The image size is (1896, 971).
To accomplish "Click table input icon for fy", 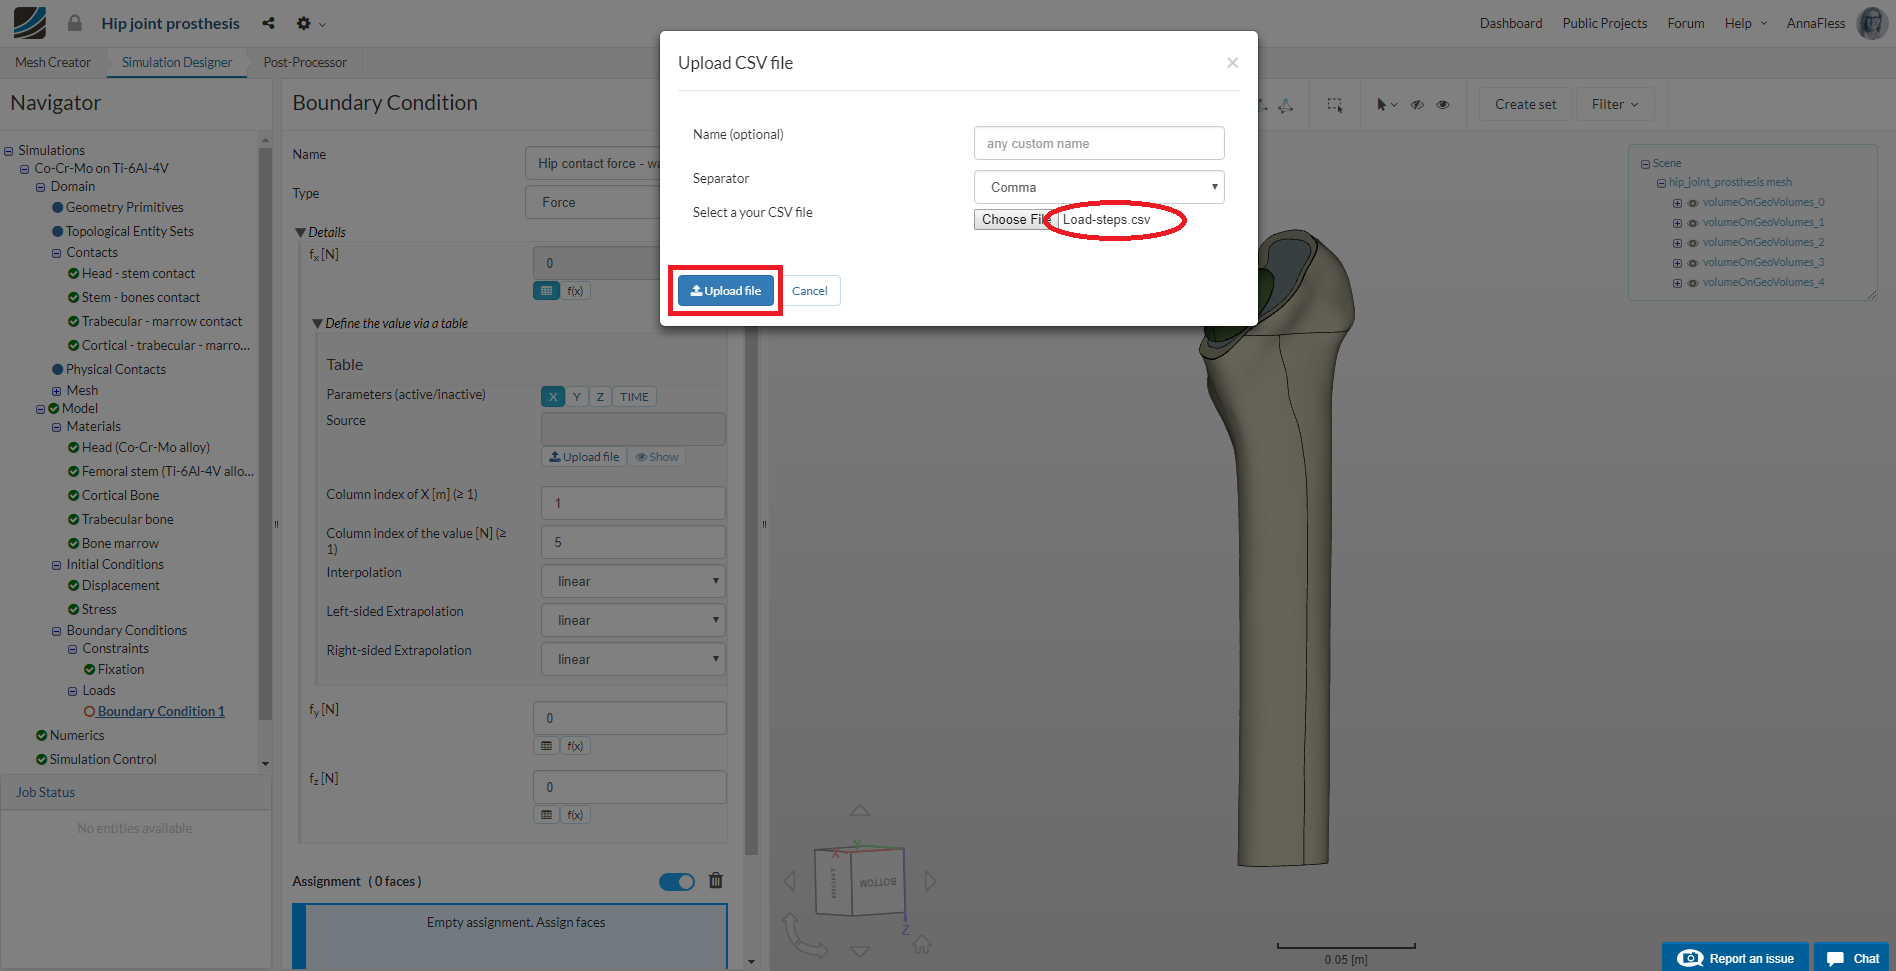I will click(546, 746).
